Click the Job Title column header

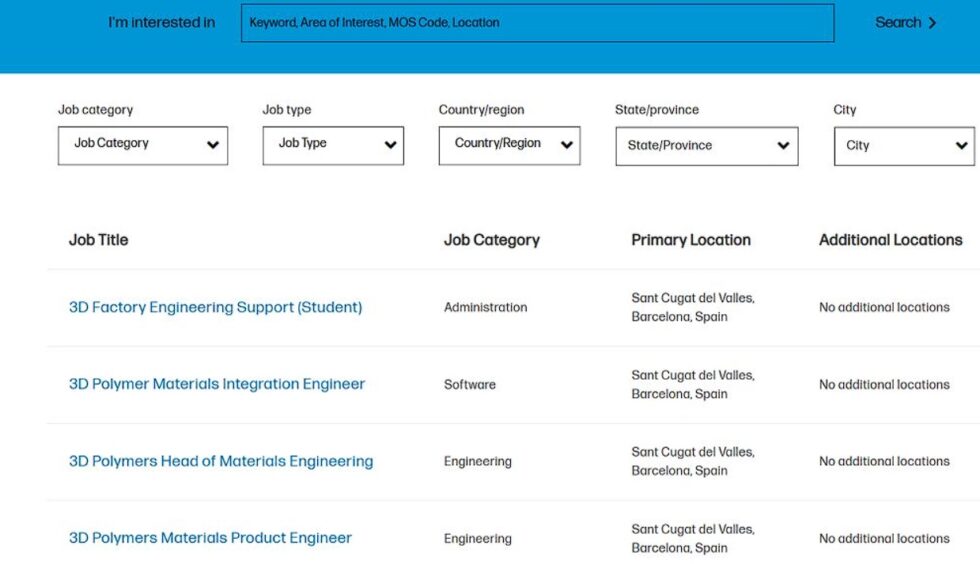[98, 240]
